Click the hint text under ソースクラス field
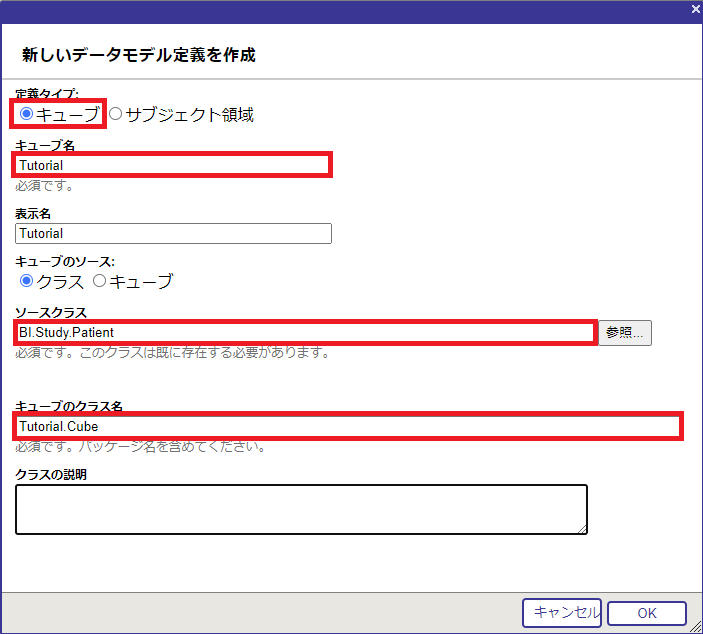 point(172,353)
